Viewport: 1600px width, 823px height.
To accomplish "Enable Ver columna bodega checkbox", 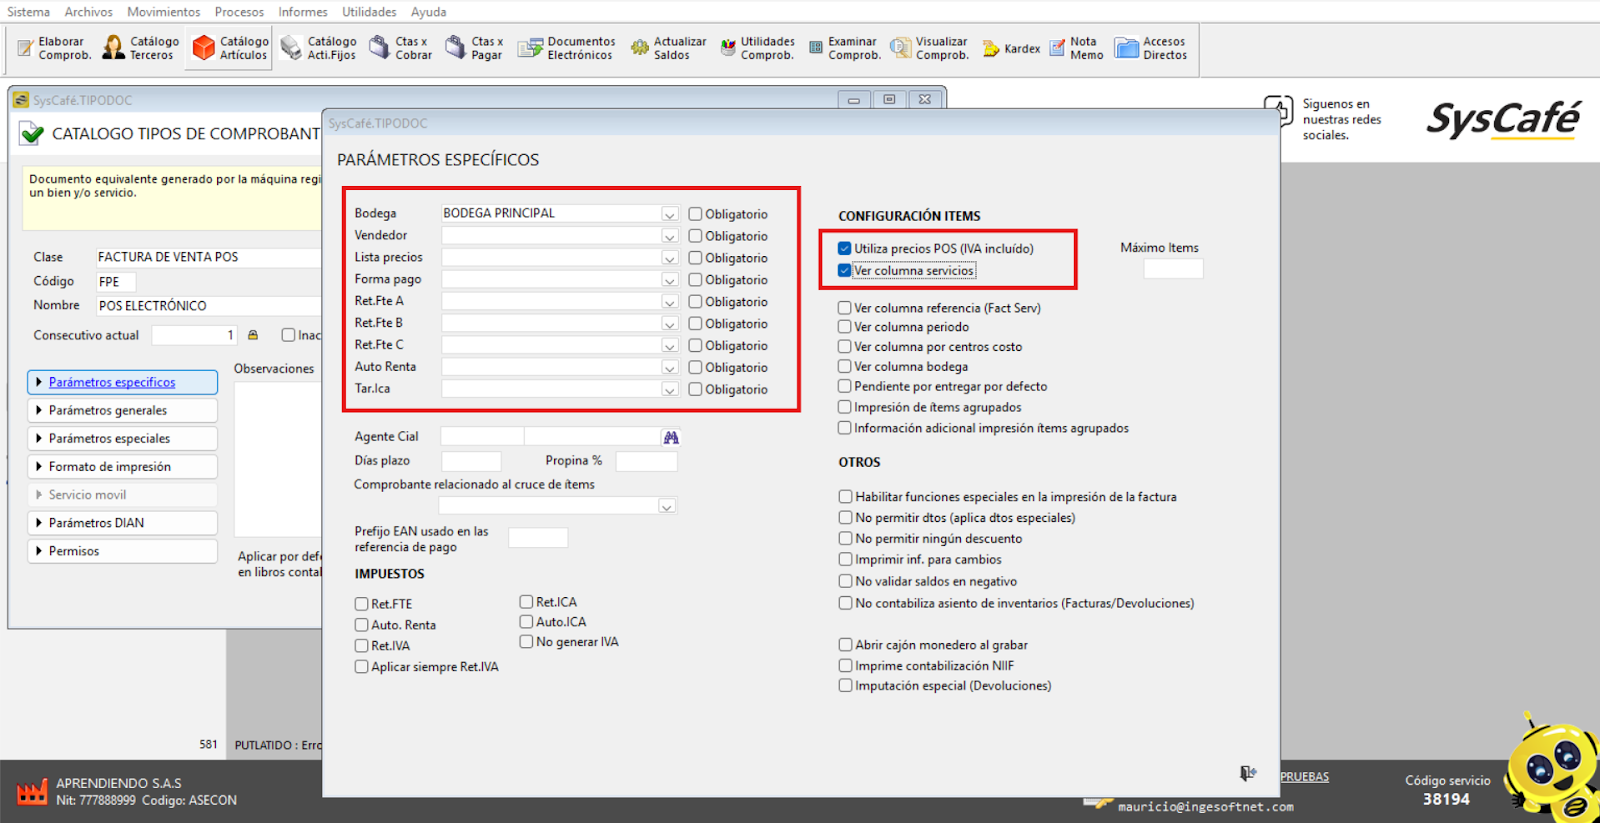I will 845,367.
